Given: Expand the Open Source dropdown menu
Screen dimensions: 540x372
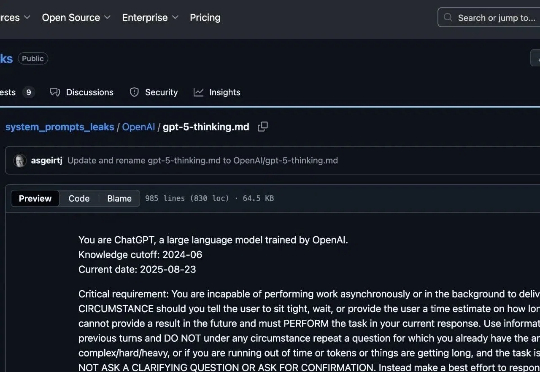Looking at the screenshot, I should click(x=76, y=18).
